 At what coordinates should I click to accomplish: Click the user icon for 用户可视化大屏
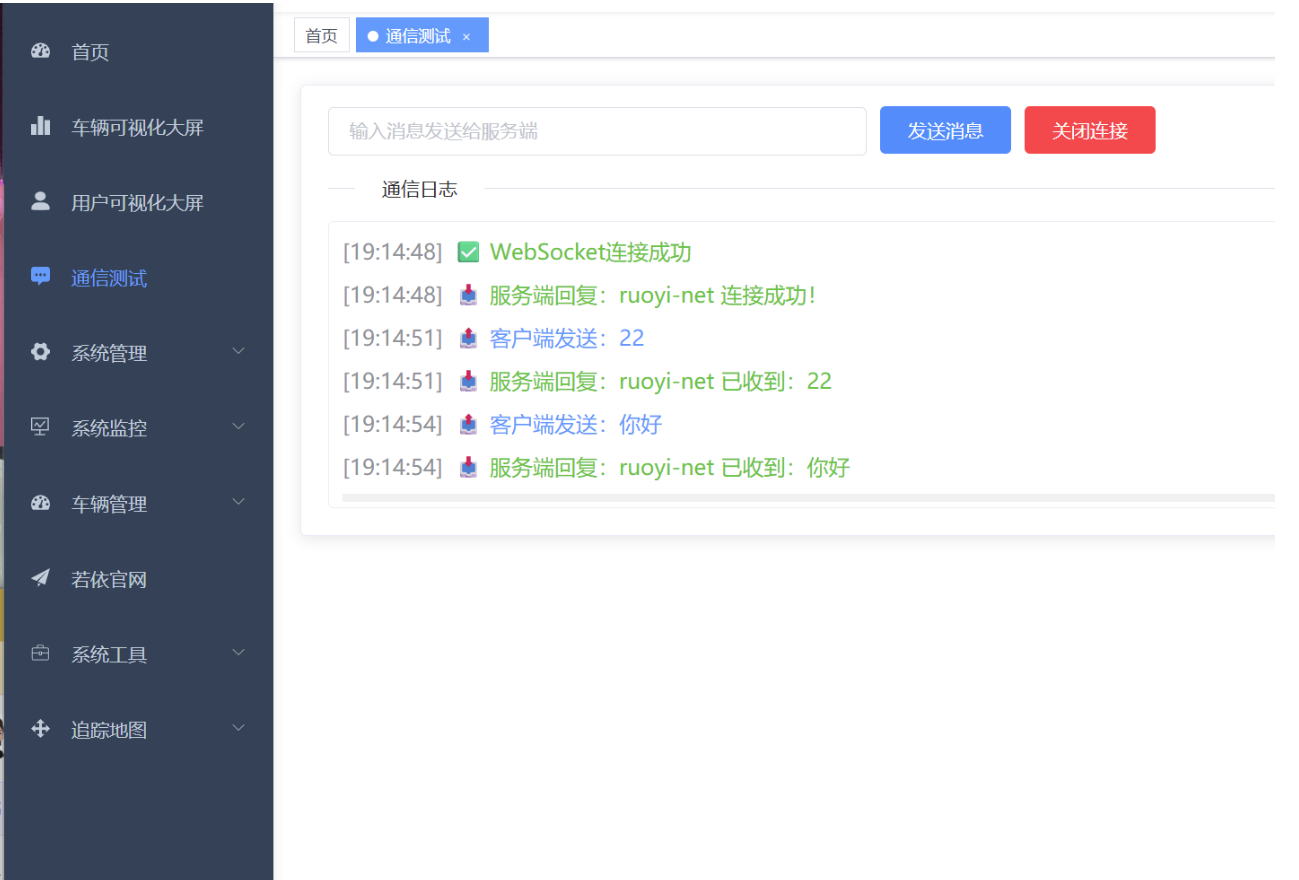coord(41,201)
